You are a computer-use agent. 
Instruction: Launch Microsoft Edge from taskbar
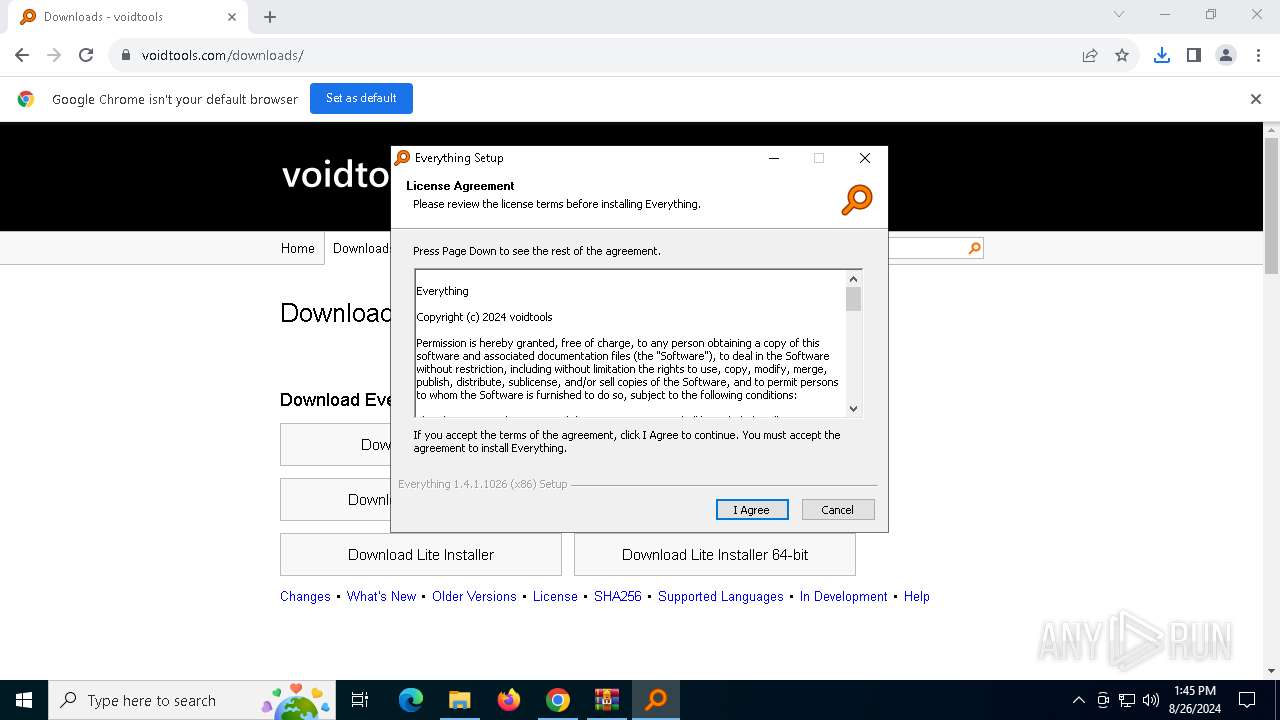coord(410,700)
